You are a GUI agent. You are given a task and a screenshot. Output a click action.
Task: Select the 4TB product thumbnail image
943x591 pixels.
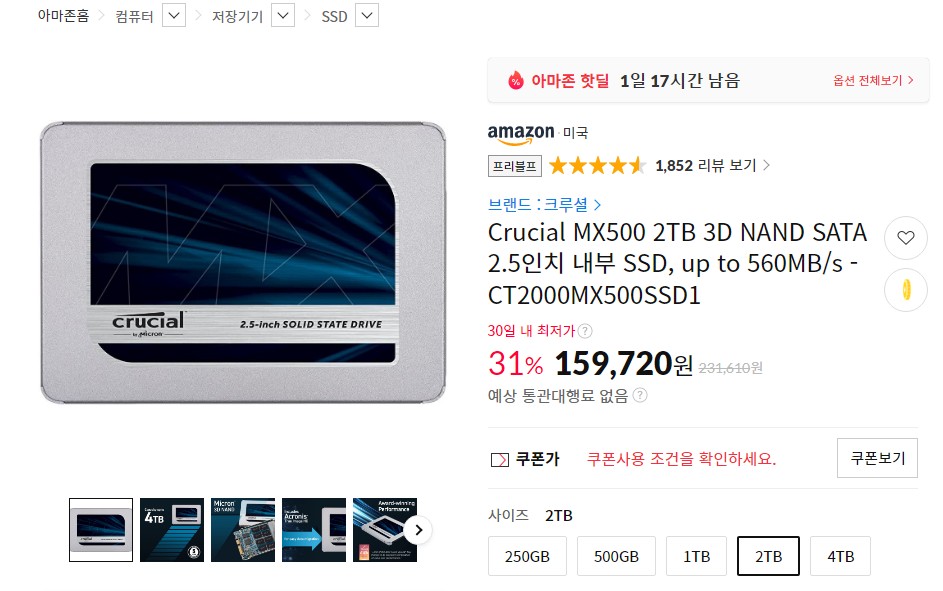[172, 530]
